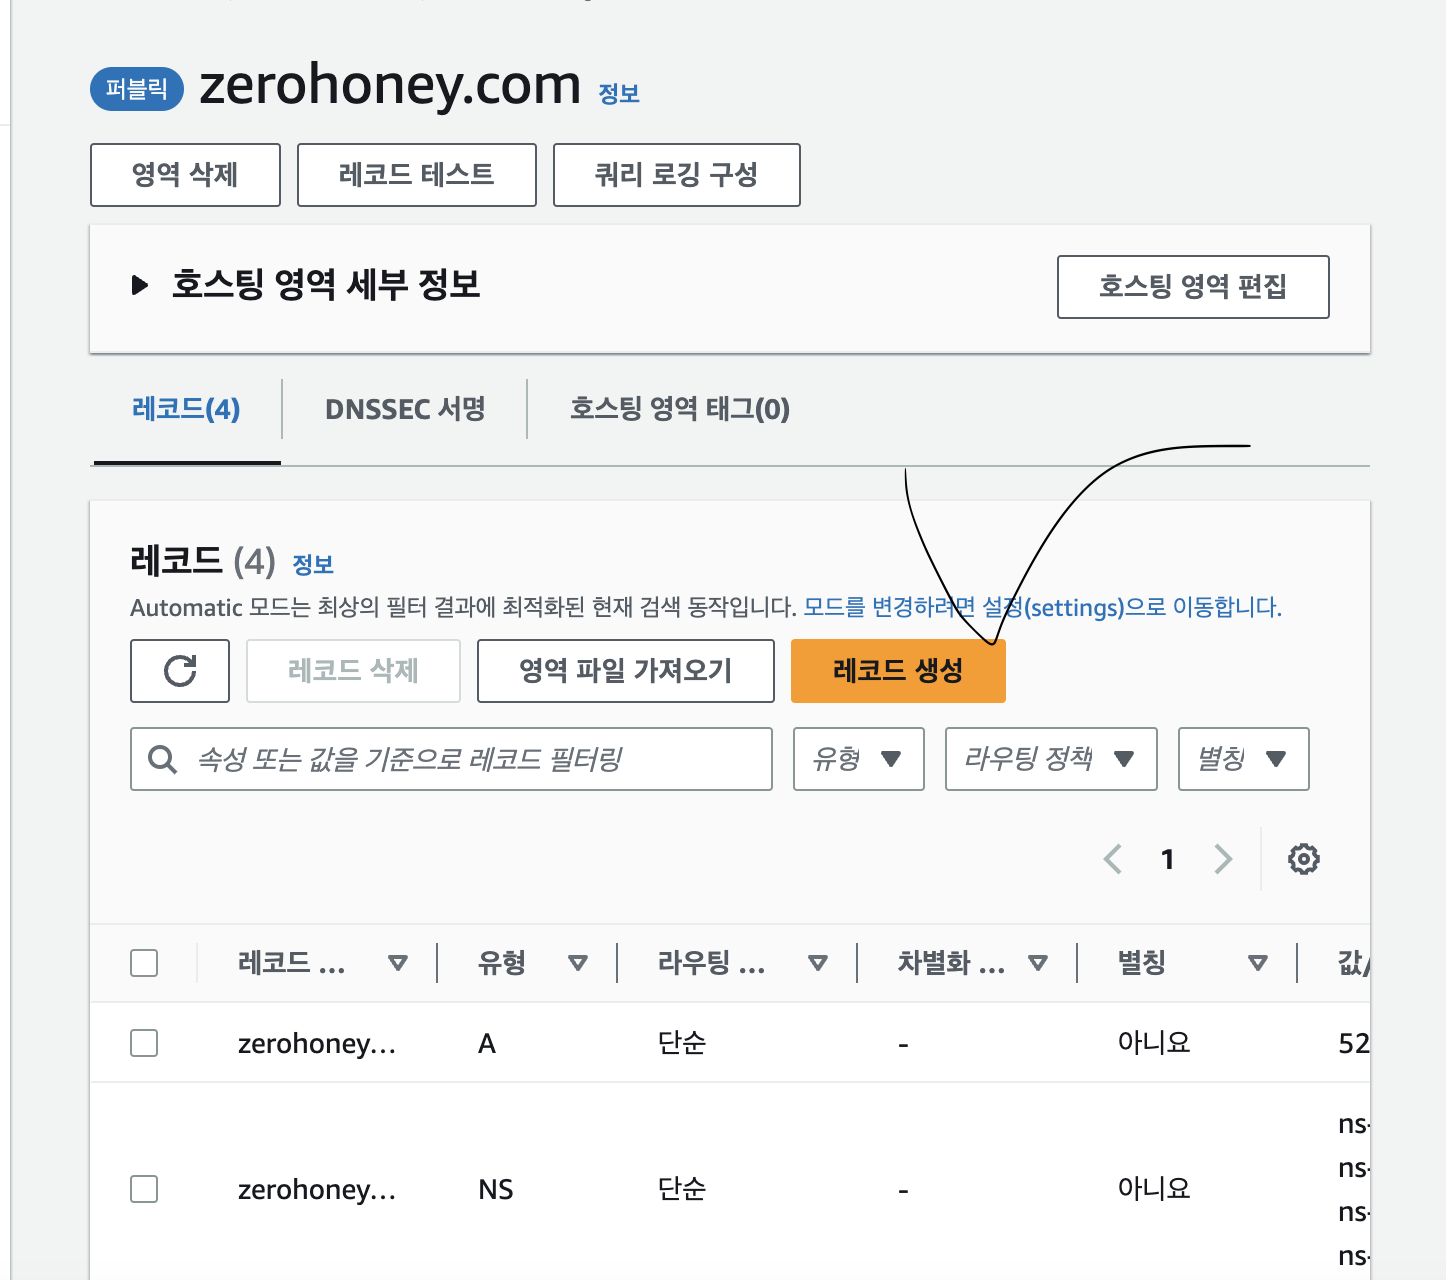1446x1280 pixels.
Task: Click zerohoney record name in NS row
Action: pyautogui.click(x=317, y=1189)
